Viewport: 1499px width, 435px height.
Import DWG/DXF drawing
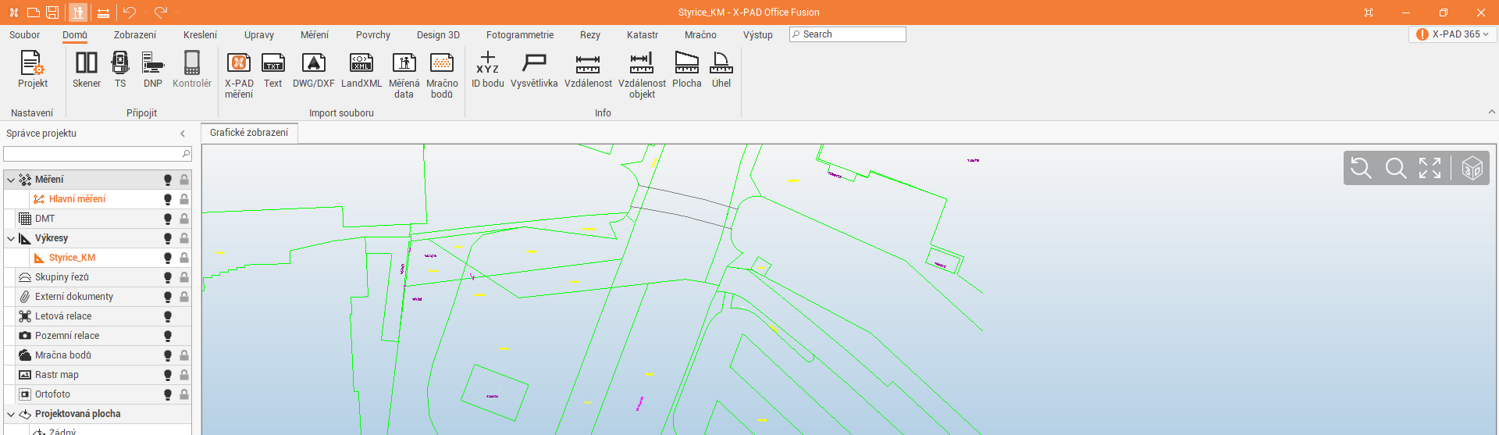[x=313, y=69]
